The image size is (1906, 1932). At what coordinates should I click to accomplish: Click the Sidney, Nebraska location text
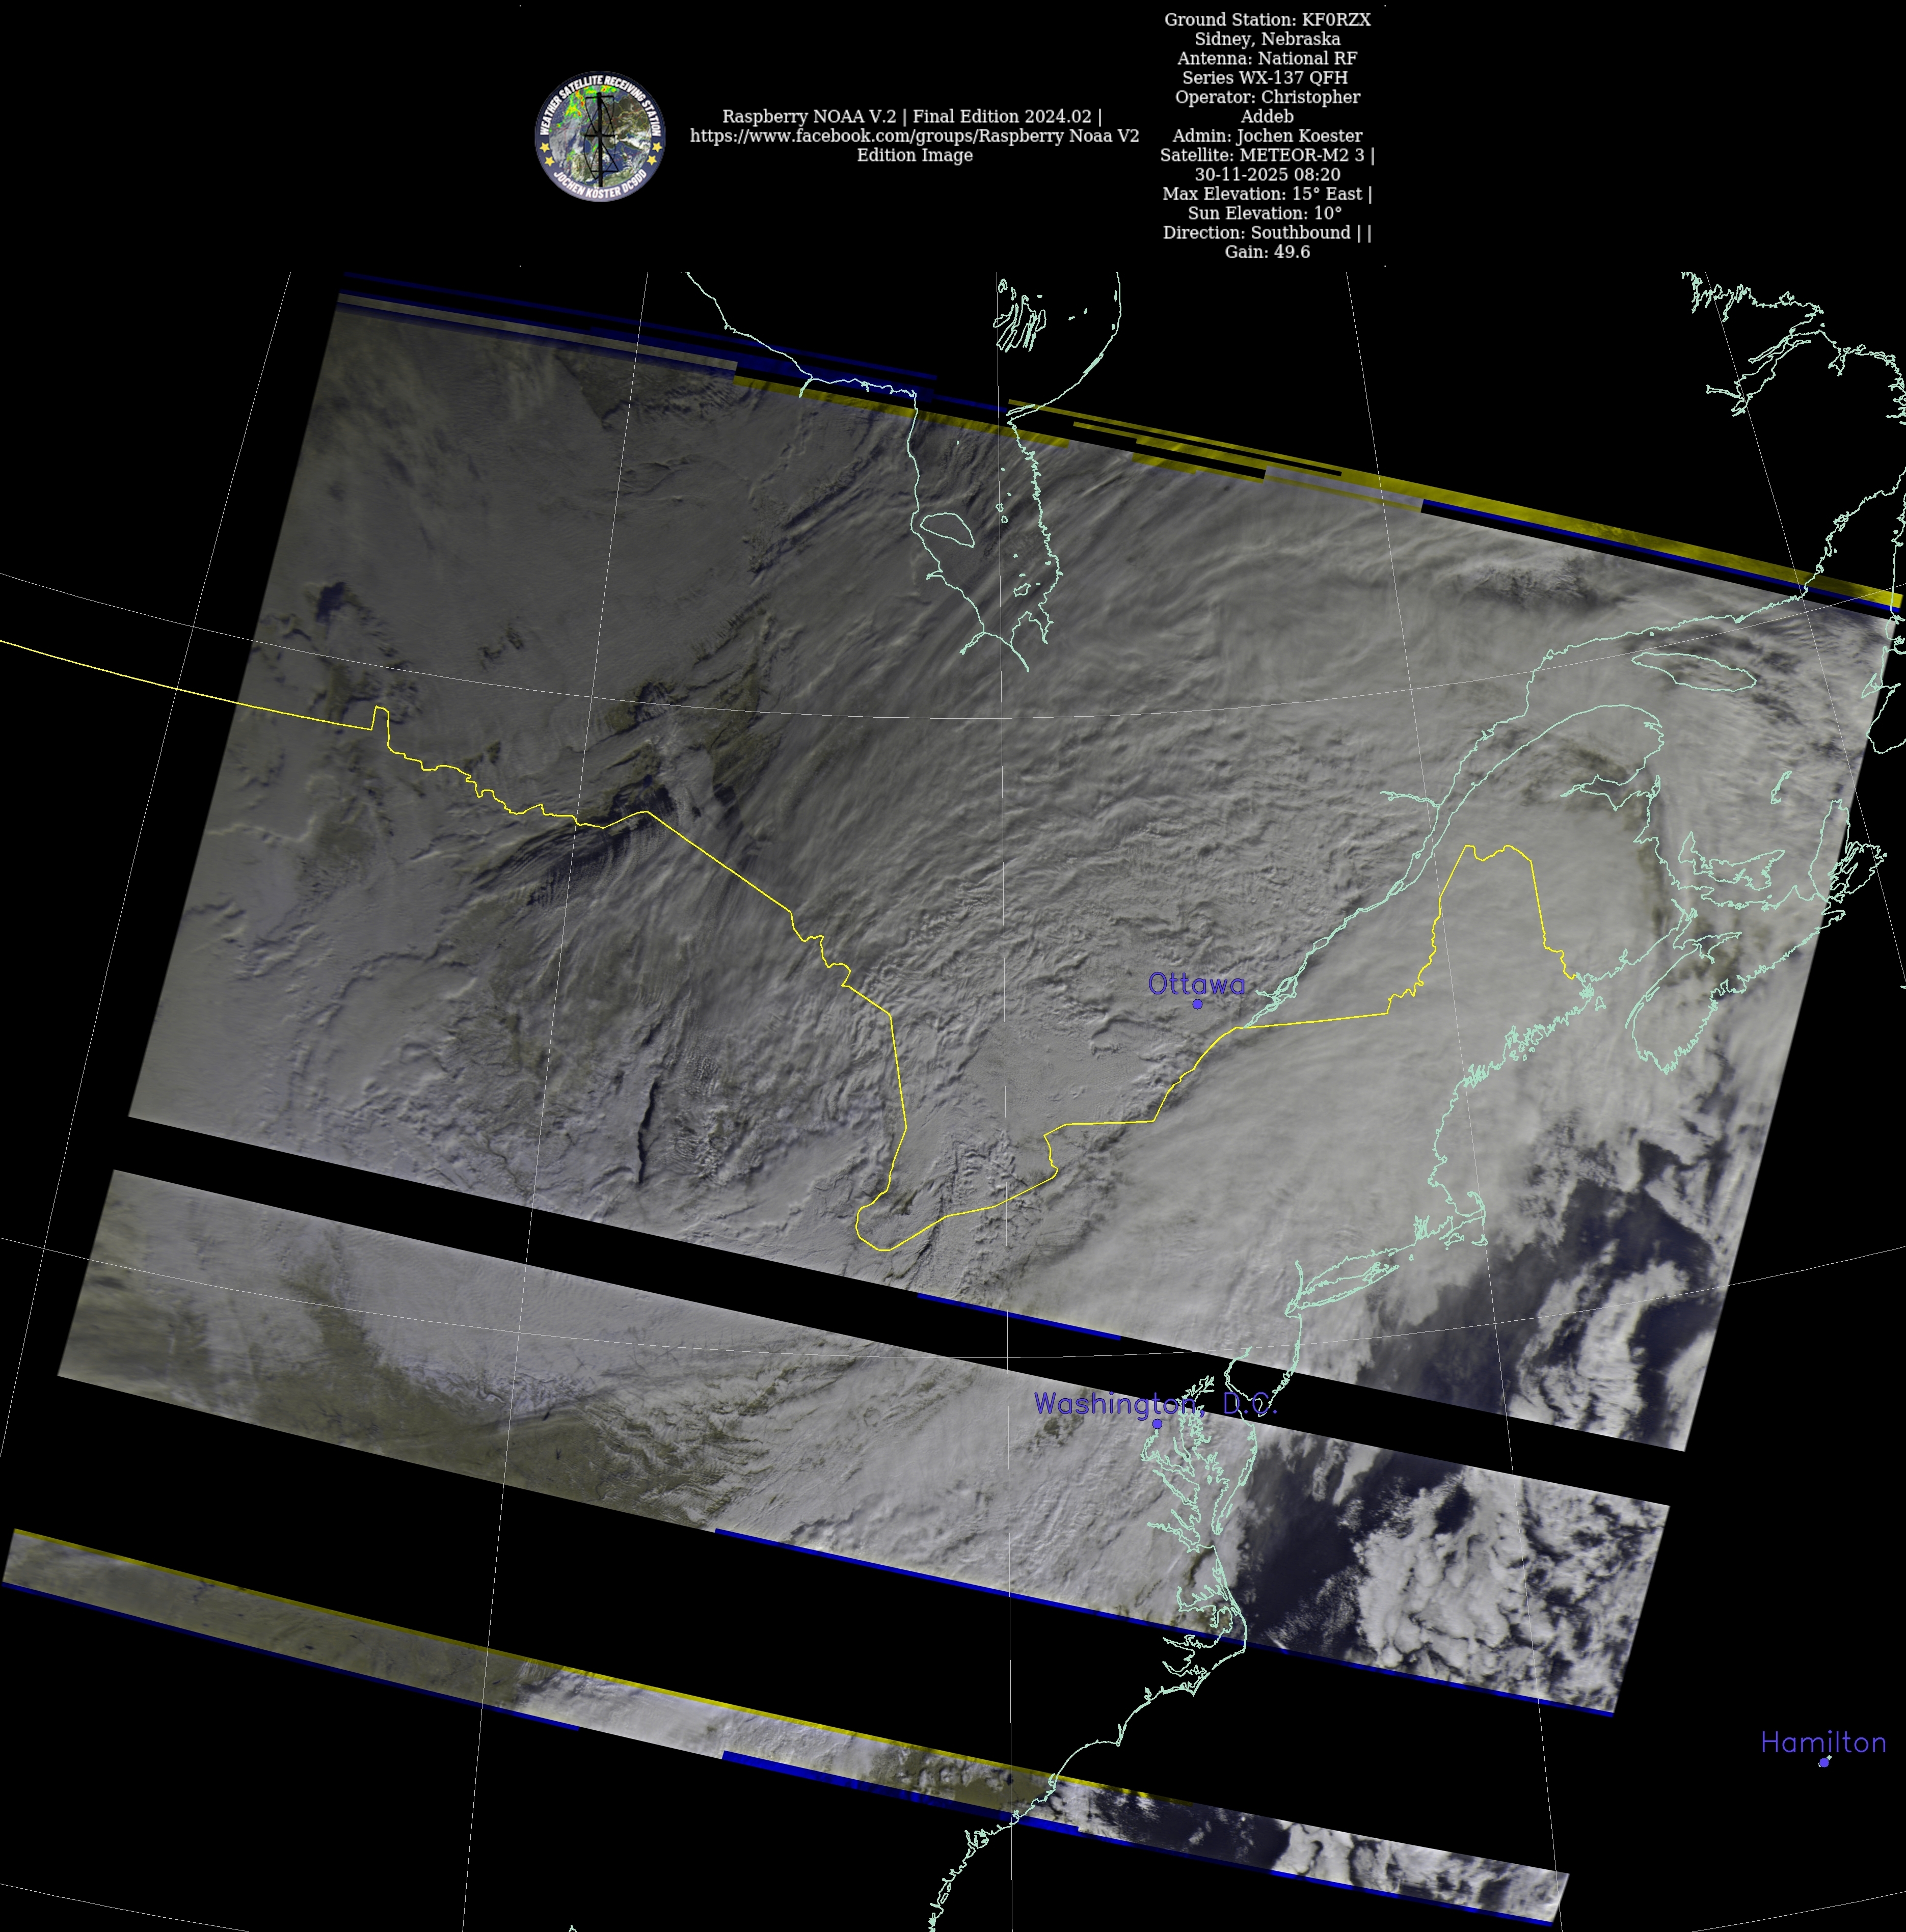(x=1267, y=39)
